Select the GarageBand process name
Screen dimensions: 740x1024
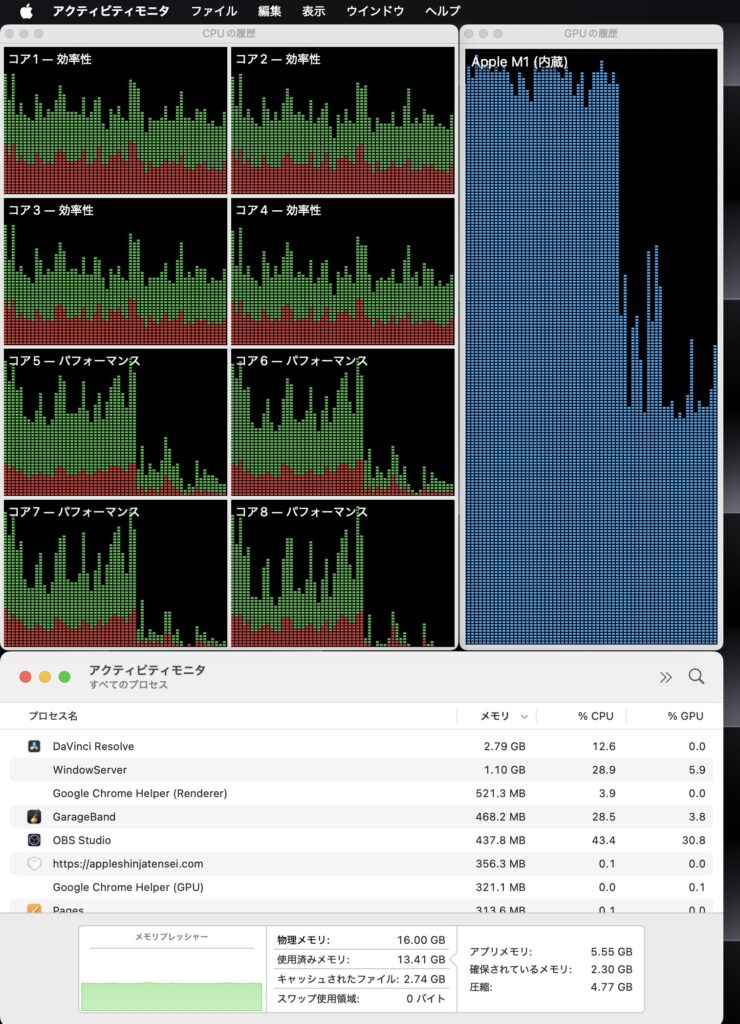pos(84,816)
